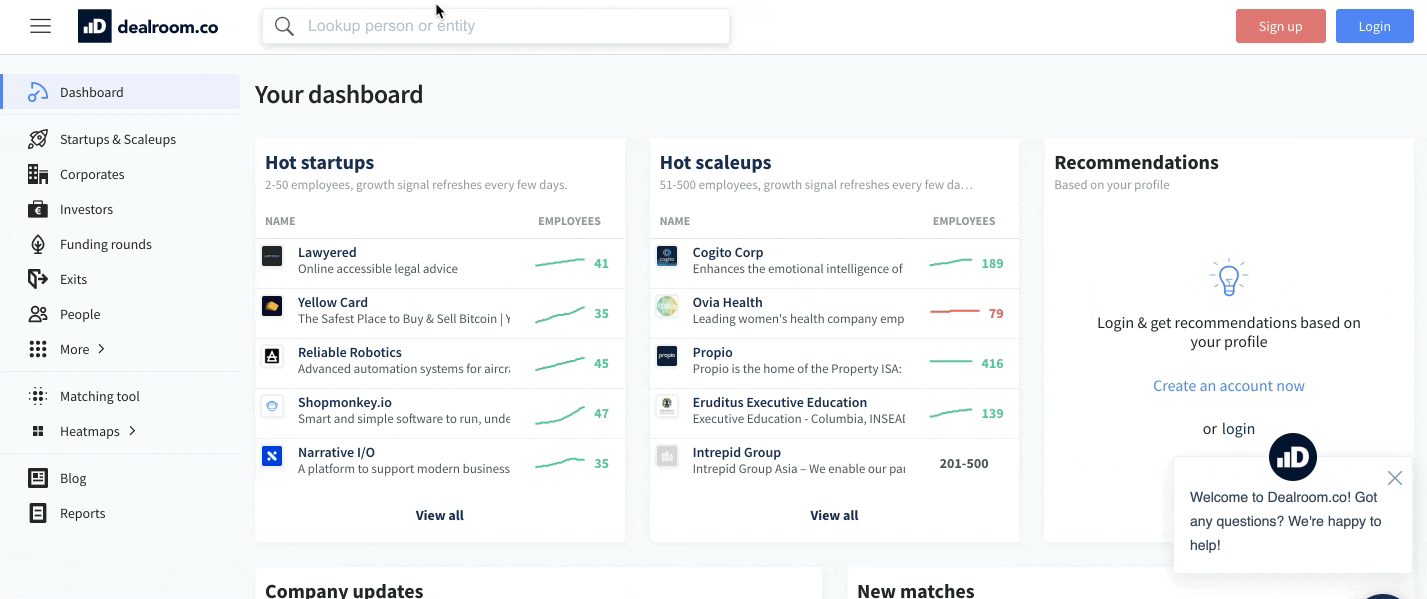
Task: Open the hamburger menu icon
Action: (40, 26)
